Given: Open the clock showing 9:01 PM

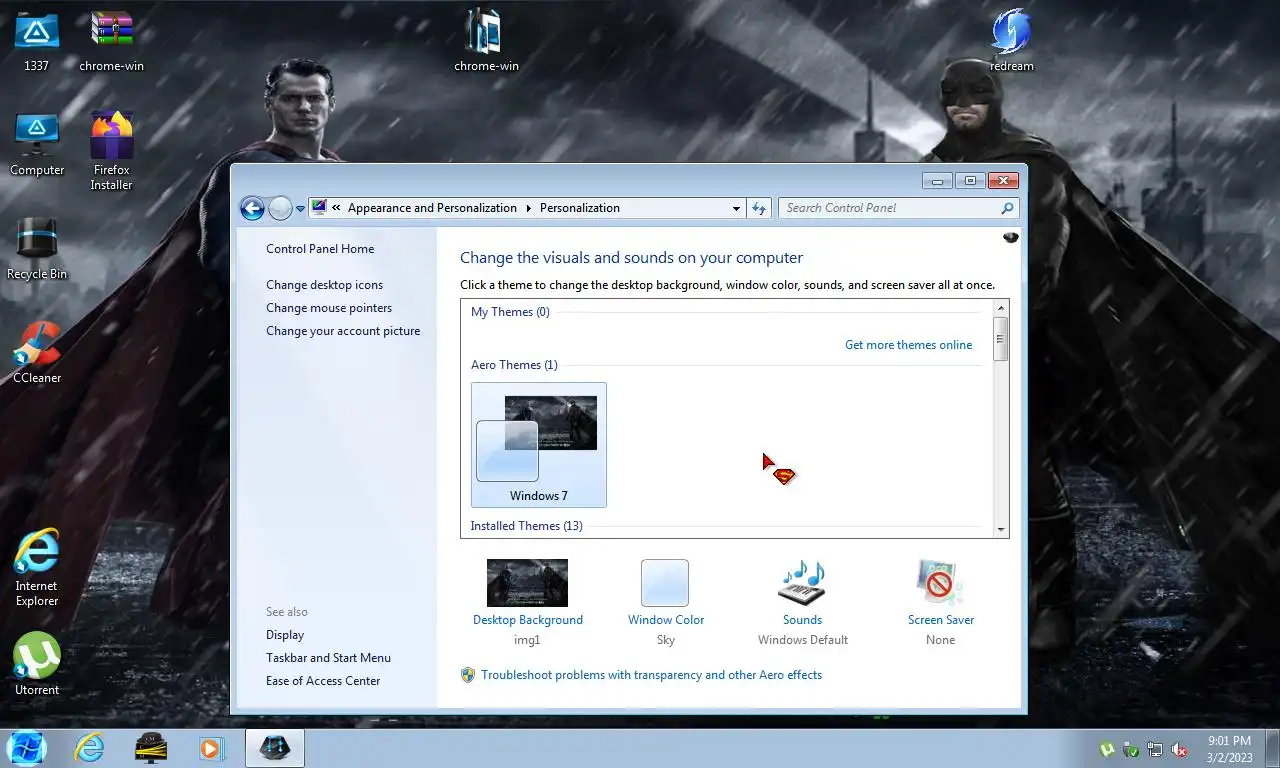Looking at the screenshot, I should tap(1229, 749).
